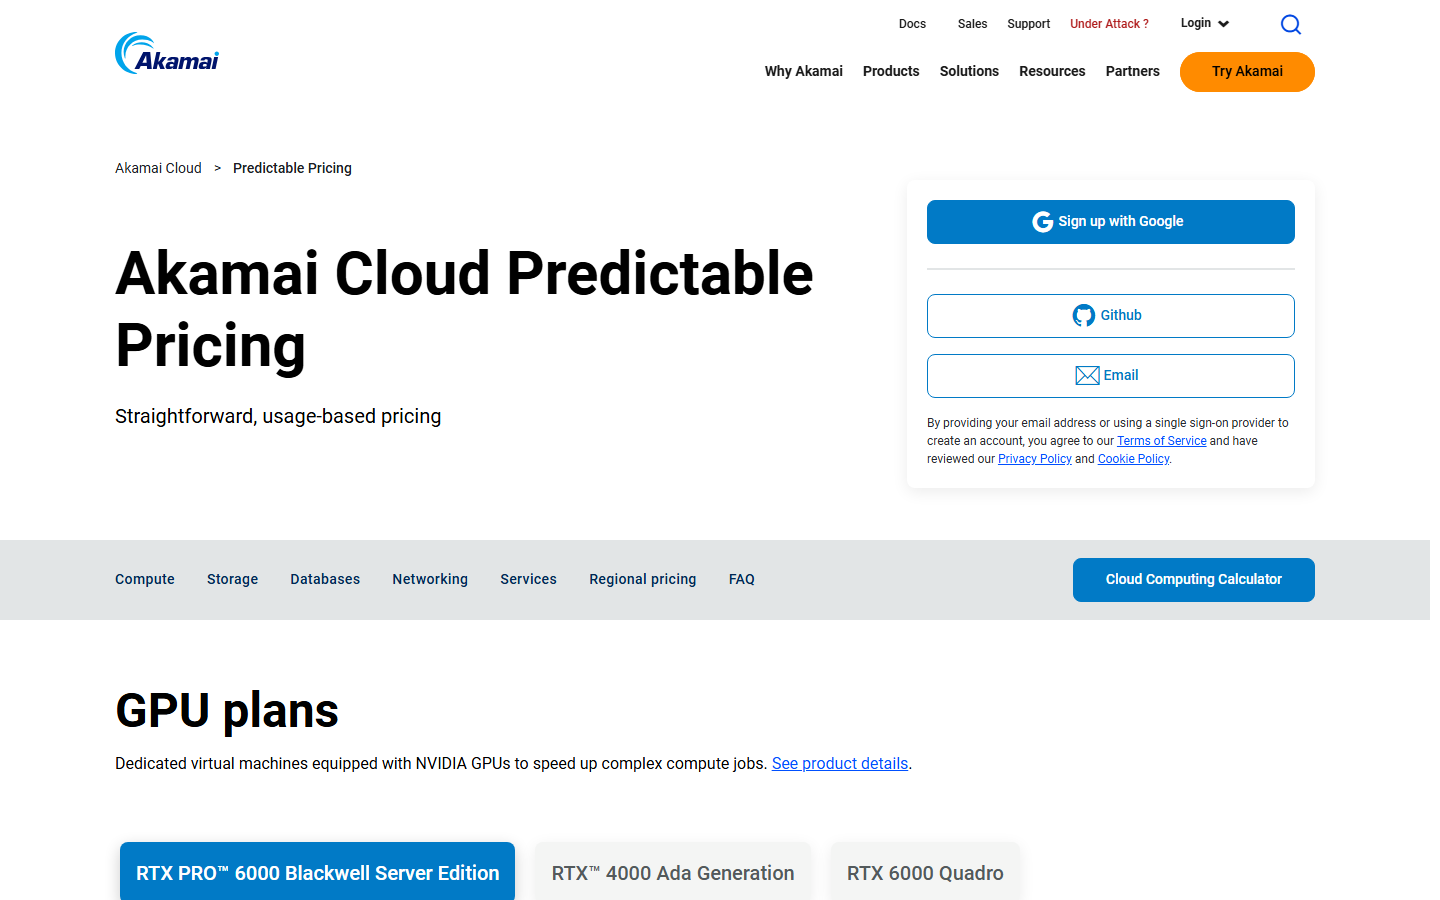Go to Akamai Cloud breadcrumb

tap(158, 168)
